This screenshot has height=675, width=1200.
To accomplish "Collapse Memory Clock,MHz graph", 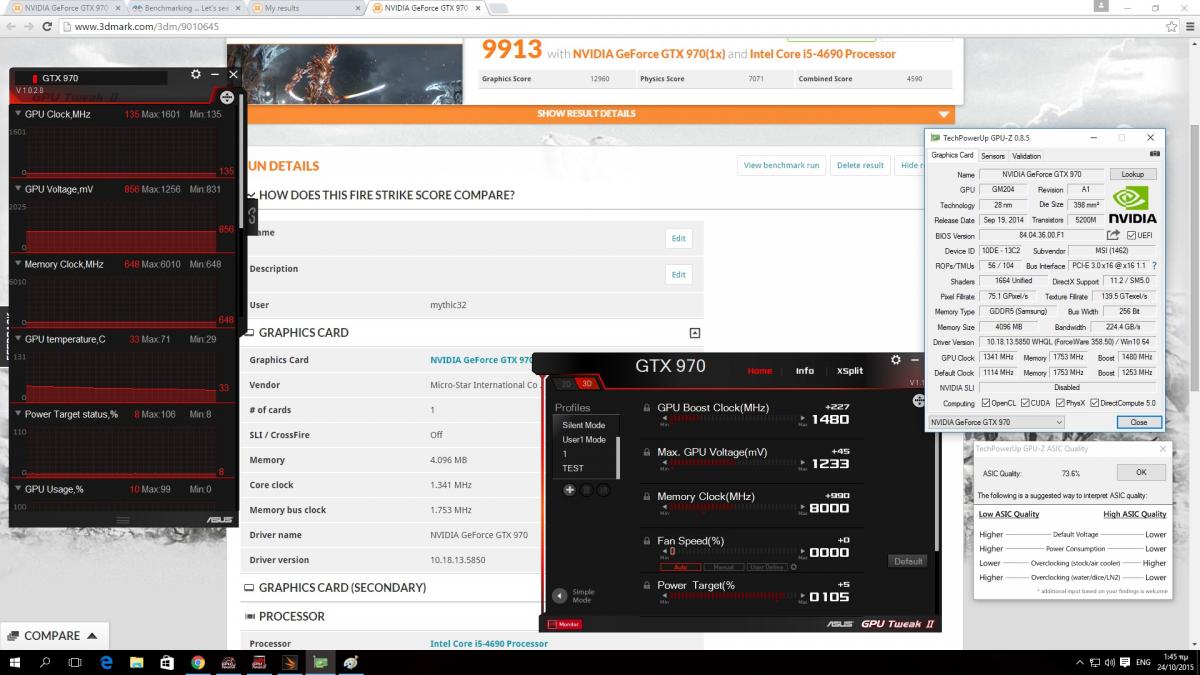I will click(17, 264).
